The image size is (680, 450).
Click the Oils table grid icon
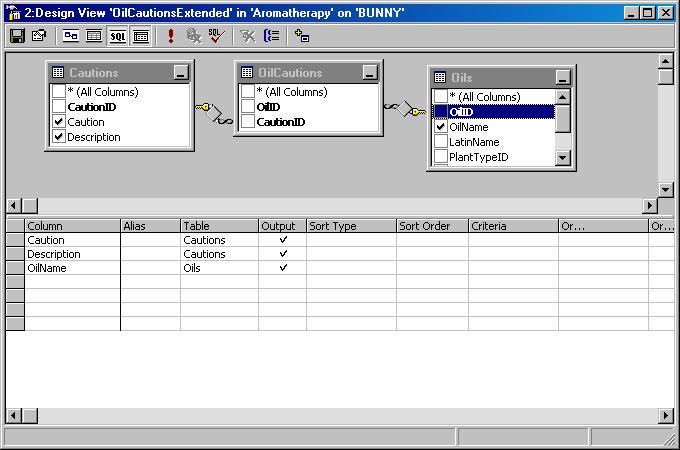point(440,78)
